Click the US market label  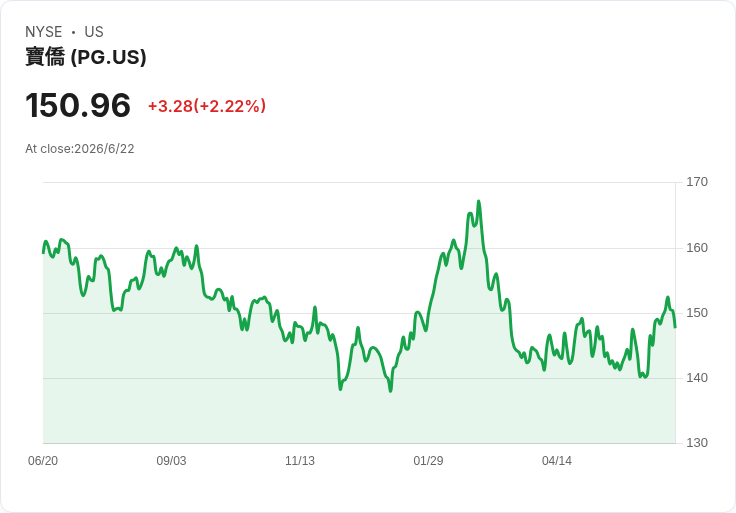click(x=94, y=32)
